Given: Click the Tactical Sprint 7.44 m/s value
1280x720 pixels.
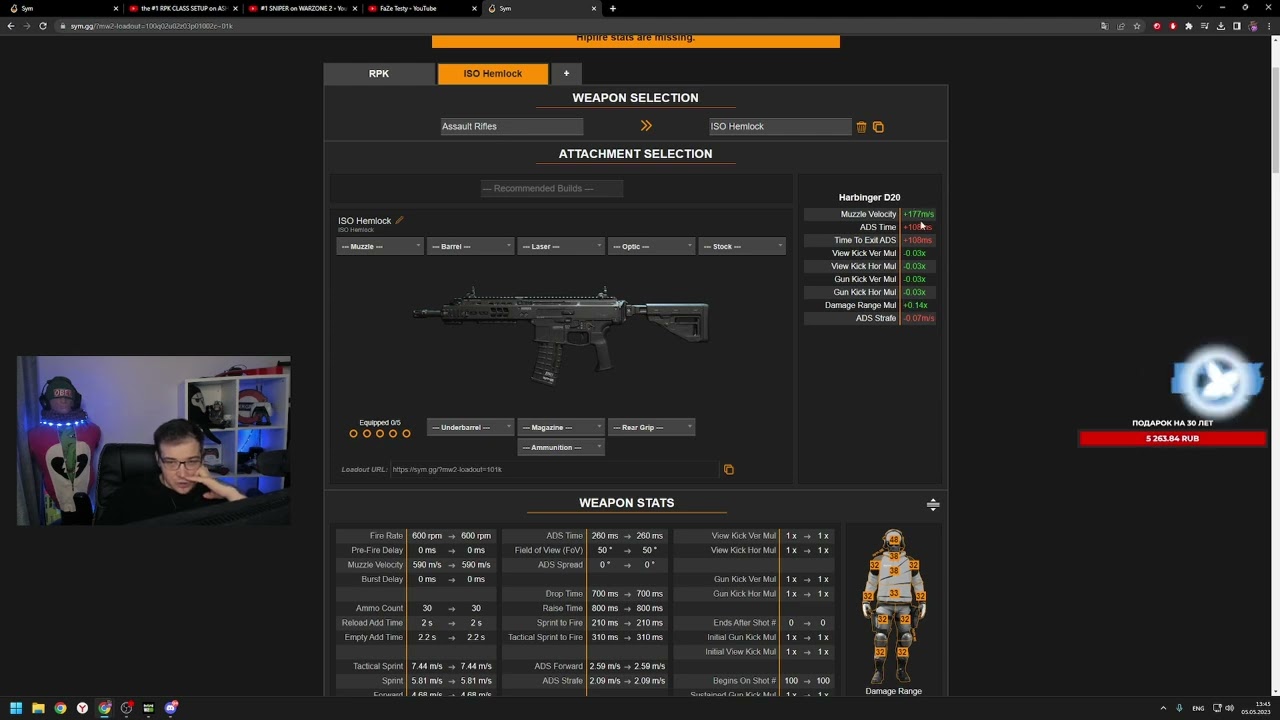Looking at the screenshot, I should (x=427, y=666).
